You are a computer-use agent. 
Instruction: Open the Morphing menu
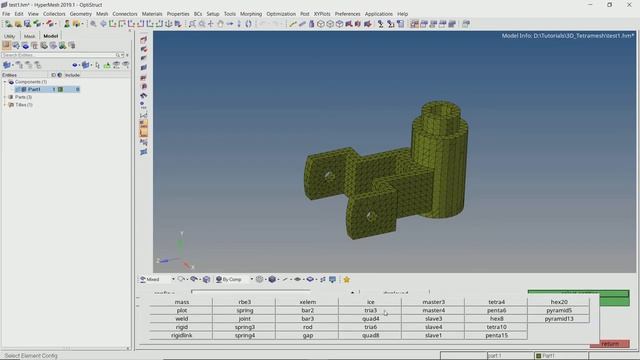coord(251,14)
